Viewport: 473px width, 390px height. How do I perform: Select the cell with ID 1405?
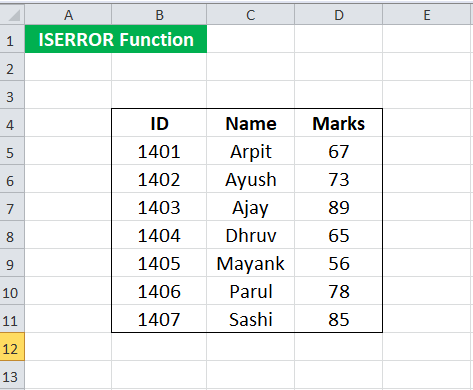coord(159,263)
